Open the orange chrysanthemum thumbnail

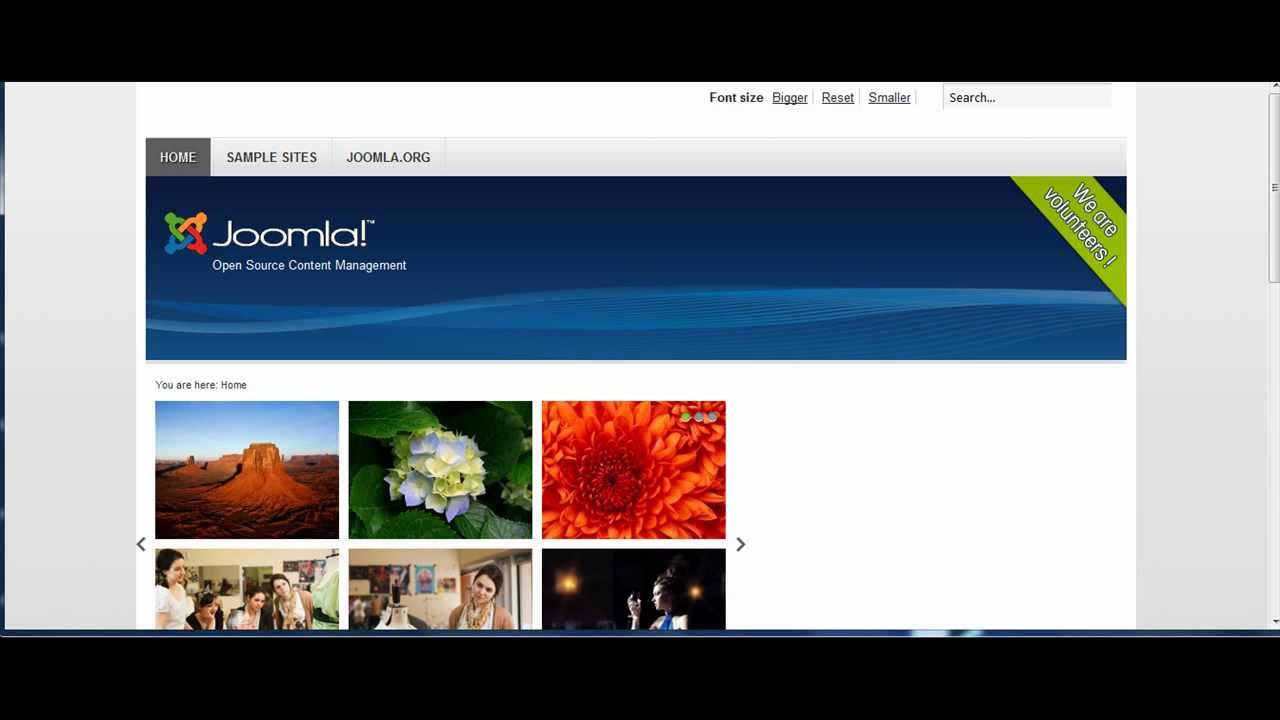pos(633,470)
